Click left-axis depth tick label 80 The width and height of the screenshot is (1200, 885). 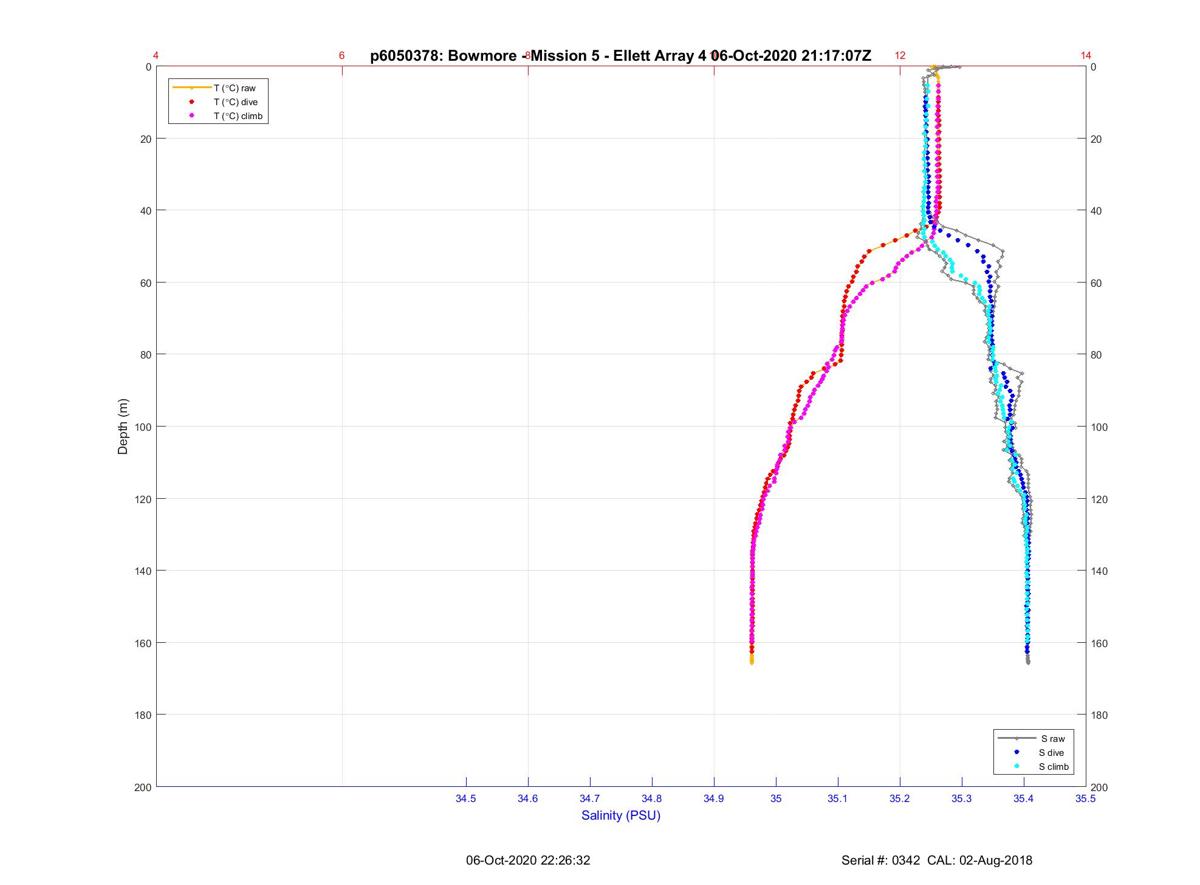[x=144, y=355]
